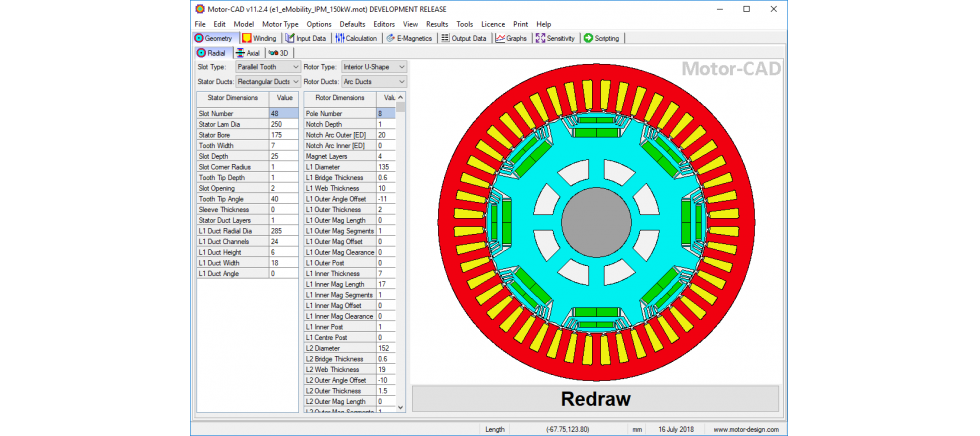
Task: Open the Results menu
Action: [438, 24]
